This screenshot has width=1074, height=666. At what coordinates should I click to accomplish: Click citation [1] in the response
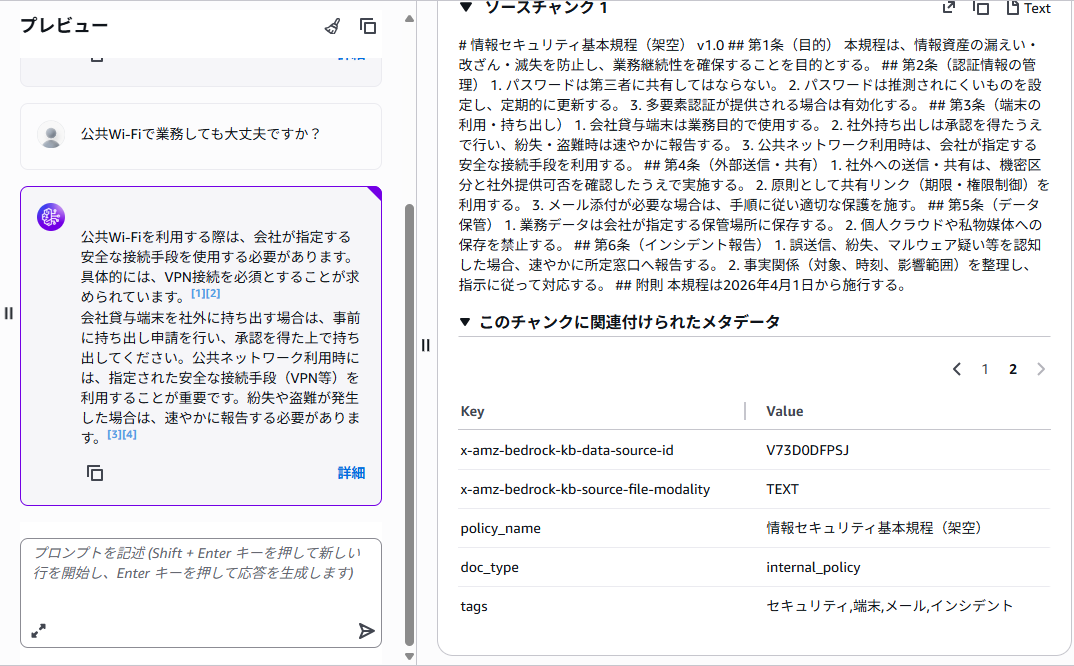point(197,294)
